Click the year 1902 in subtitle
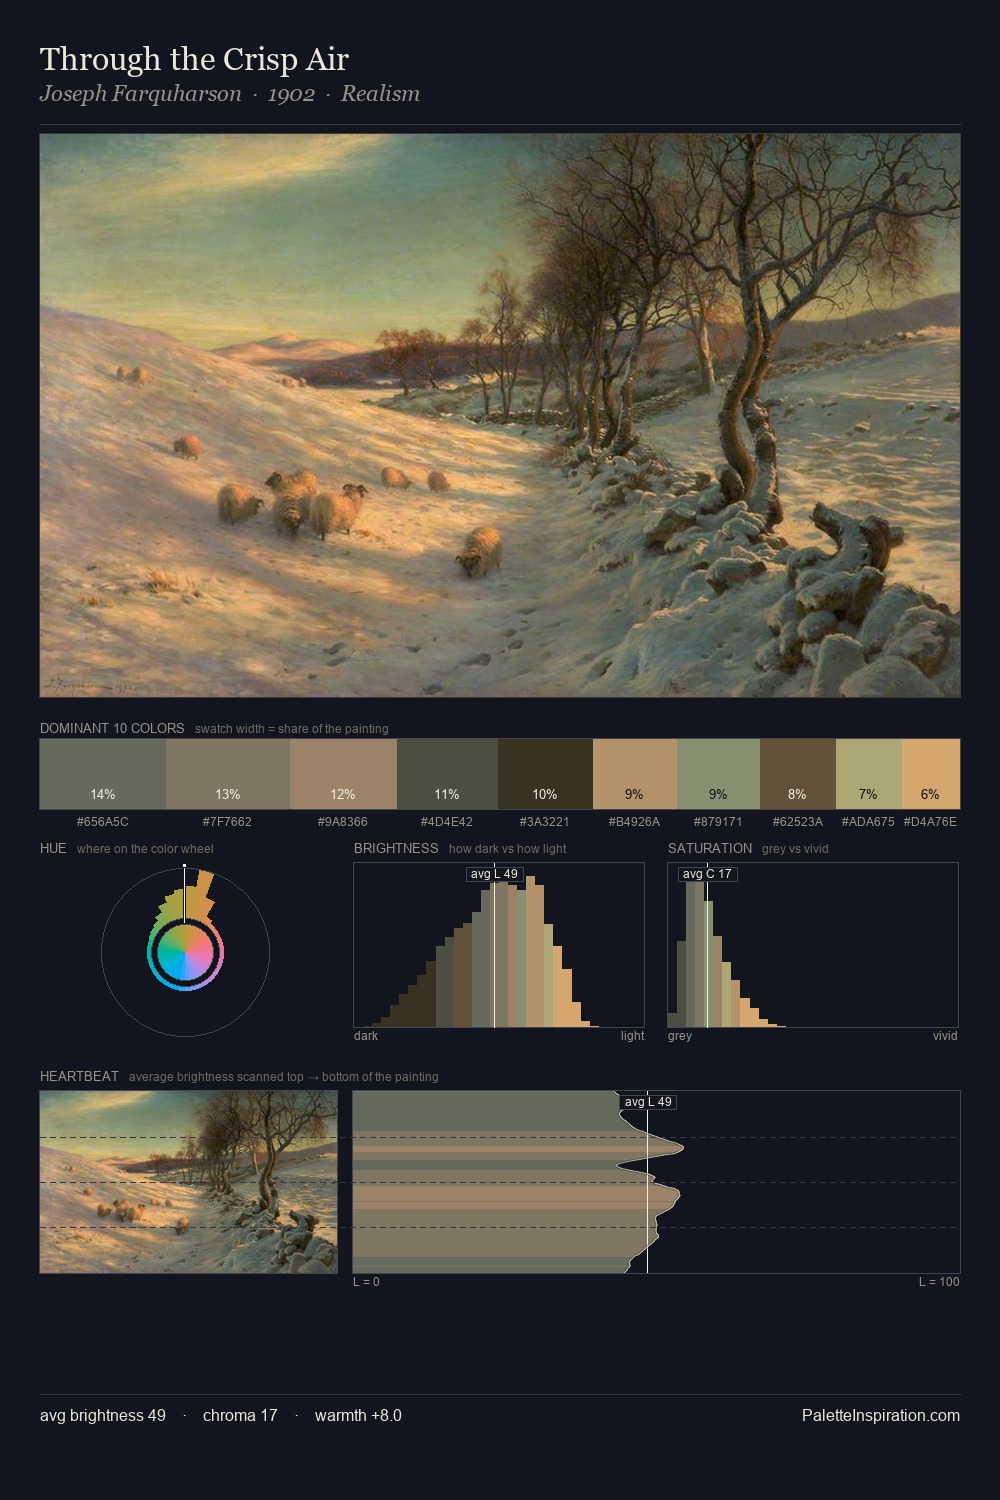The width and height of the screenshot is (1000, 1500). [291, 94]
